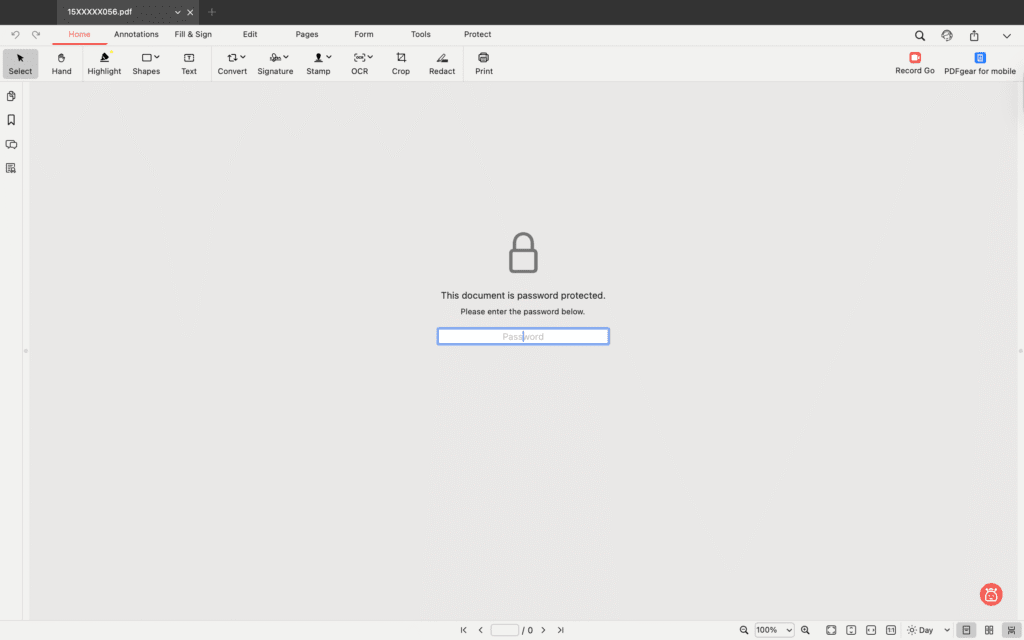Switch to the Annotations tab
Viewport: 1024px width, 640px height.
pos(136,34)
